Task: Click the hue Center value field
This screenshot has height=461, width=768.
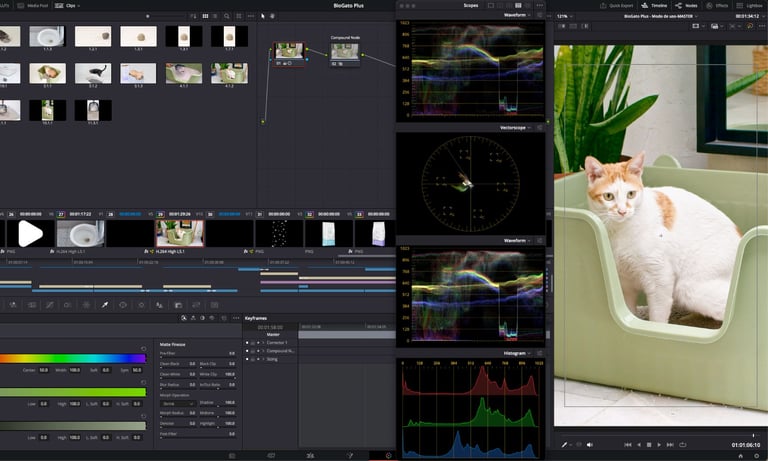Action: coord(44,370)
